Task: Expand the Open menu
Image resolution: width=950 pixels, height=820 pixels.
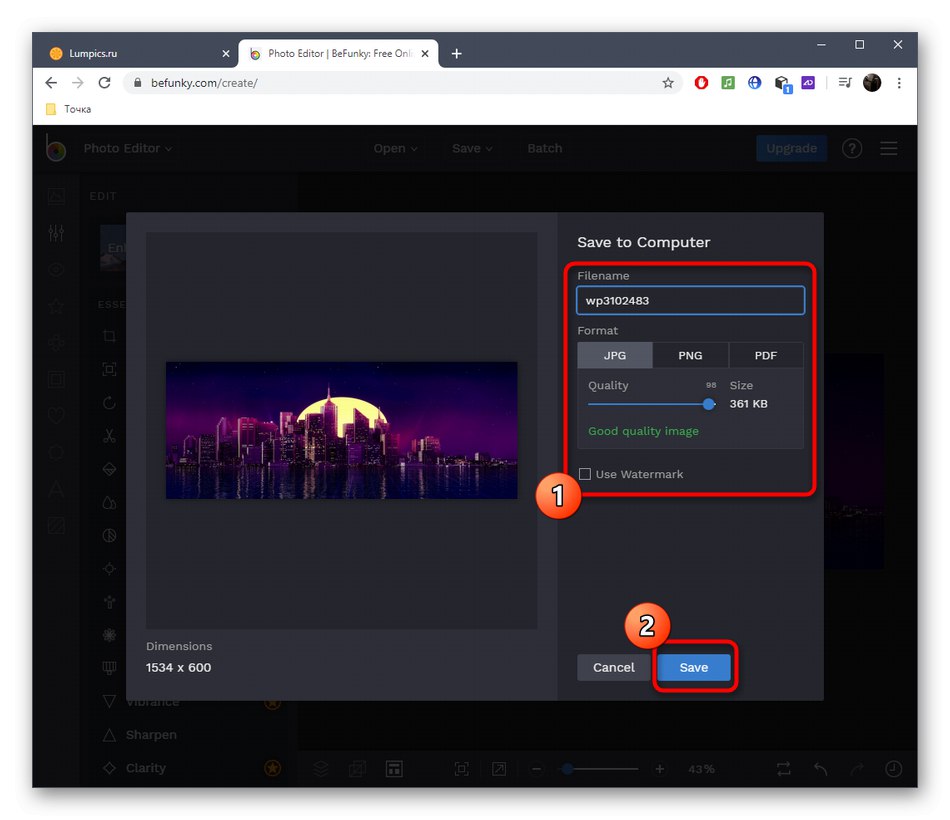Action: [x=395, y=148]
